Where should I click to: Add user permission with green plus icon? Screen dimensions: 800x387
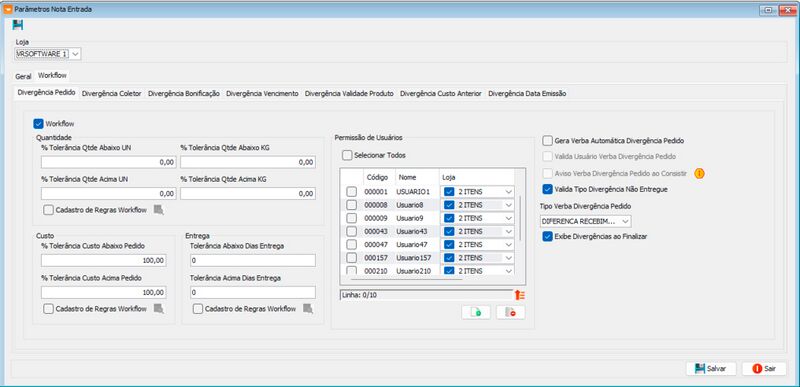pyautogui.click(x=476, y=313)
